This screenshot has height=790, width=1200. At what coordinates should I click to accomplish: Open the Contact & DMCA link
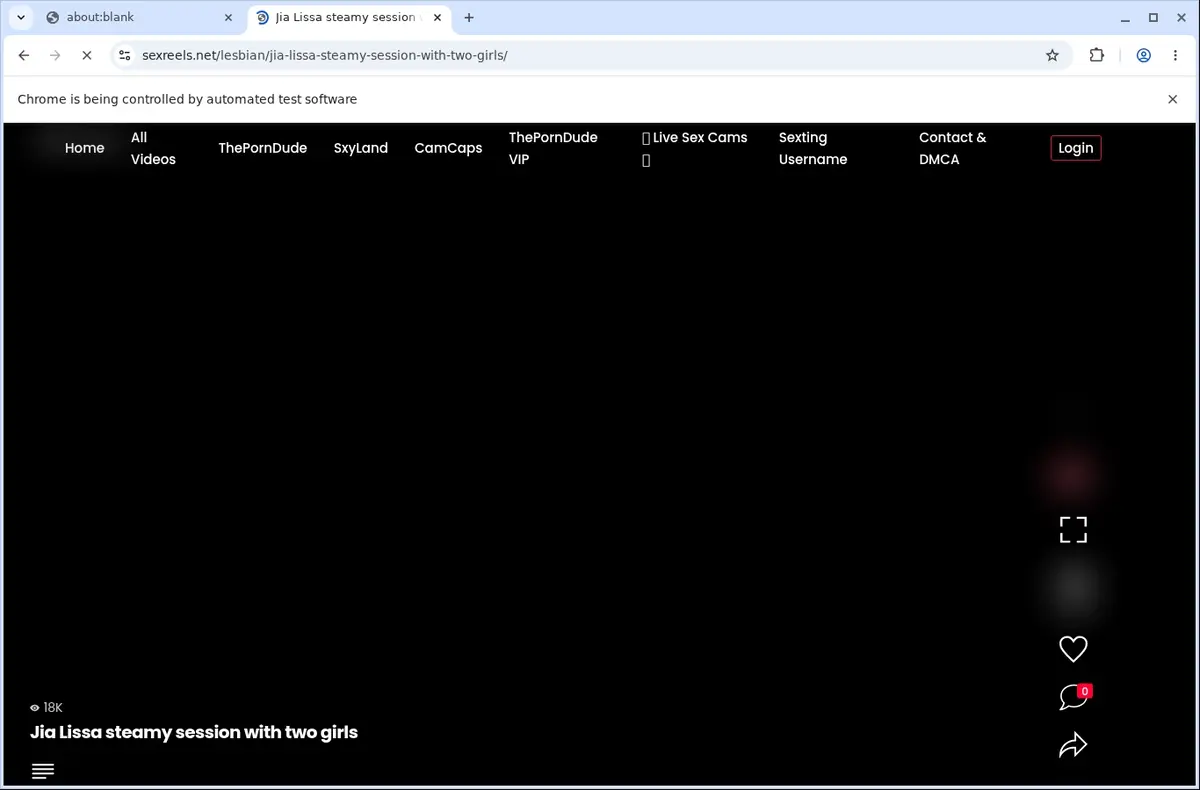pyautogui.click(x=952, y=148)
